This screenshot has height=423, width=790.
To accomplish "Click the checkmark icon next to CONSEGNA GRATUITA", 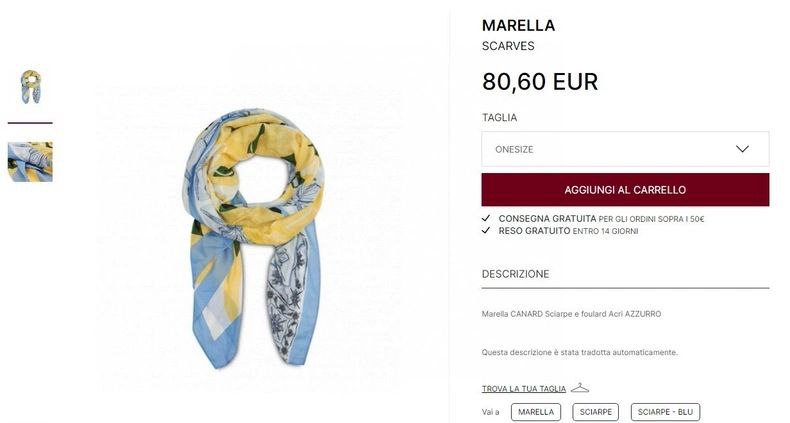I will point(486,218).
